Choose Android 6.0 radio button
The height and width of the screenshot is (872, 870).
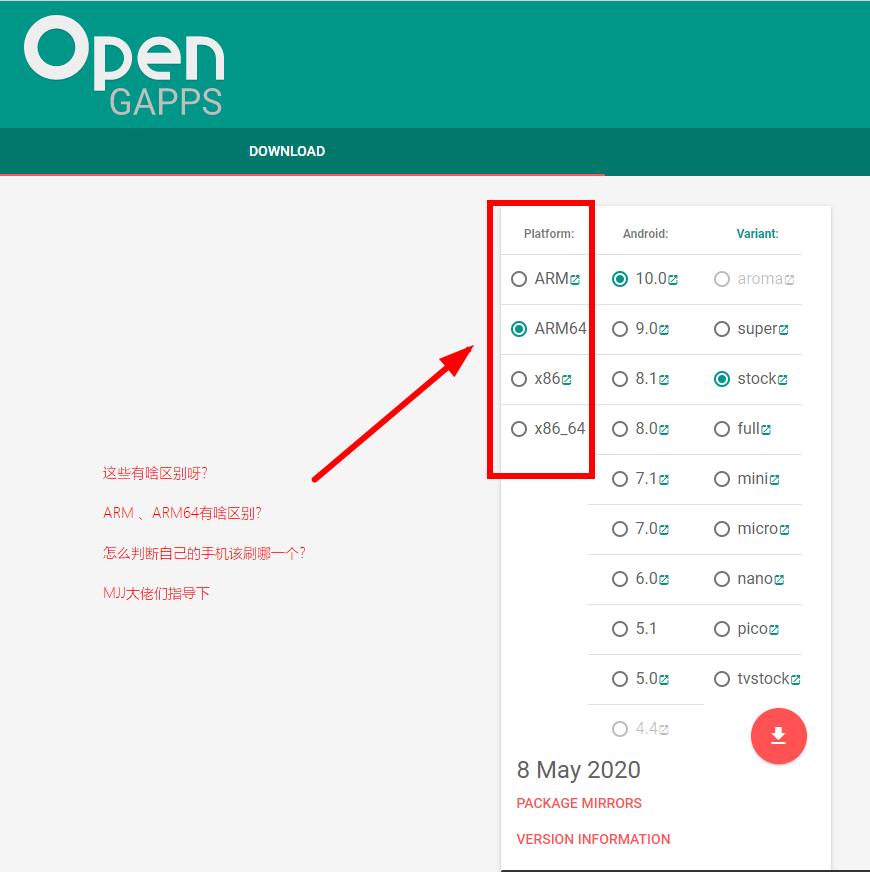pos(620,579)
